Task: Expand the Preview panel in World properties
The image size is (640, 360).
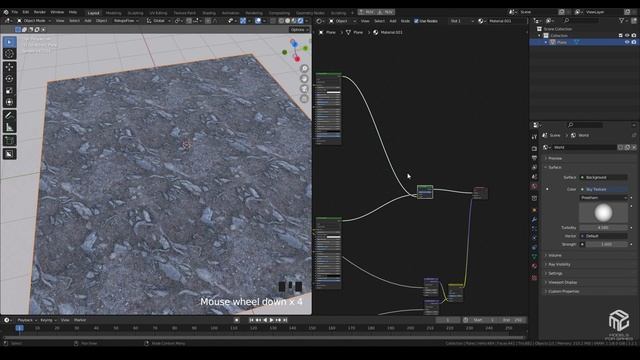Action: click(x=555, y=158)
